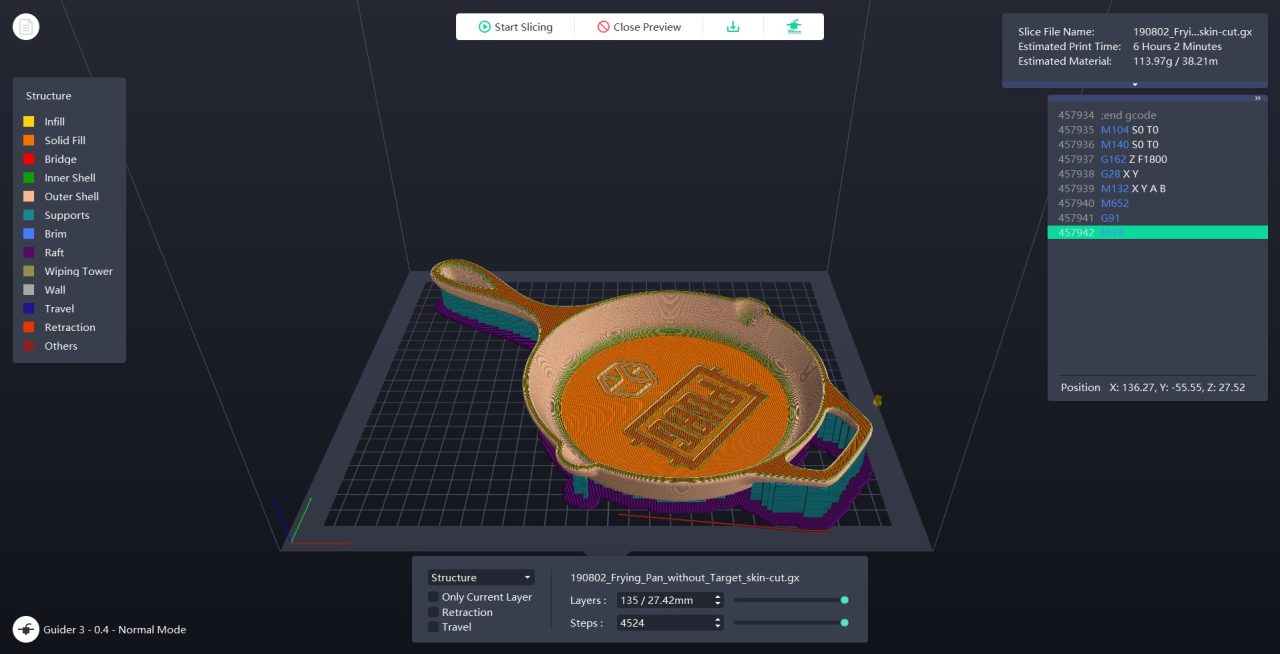
Task: Click the Steps slider handle
Action: [845, 623]
